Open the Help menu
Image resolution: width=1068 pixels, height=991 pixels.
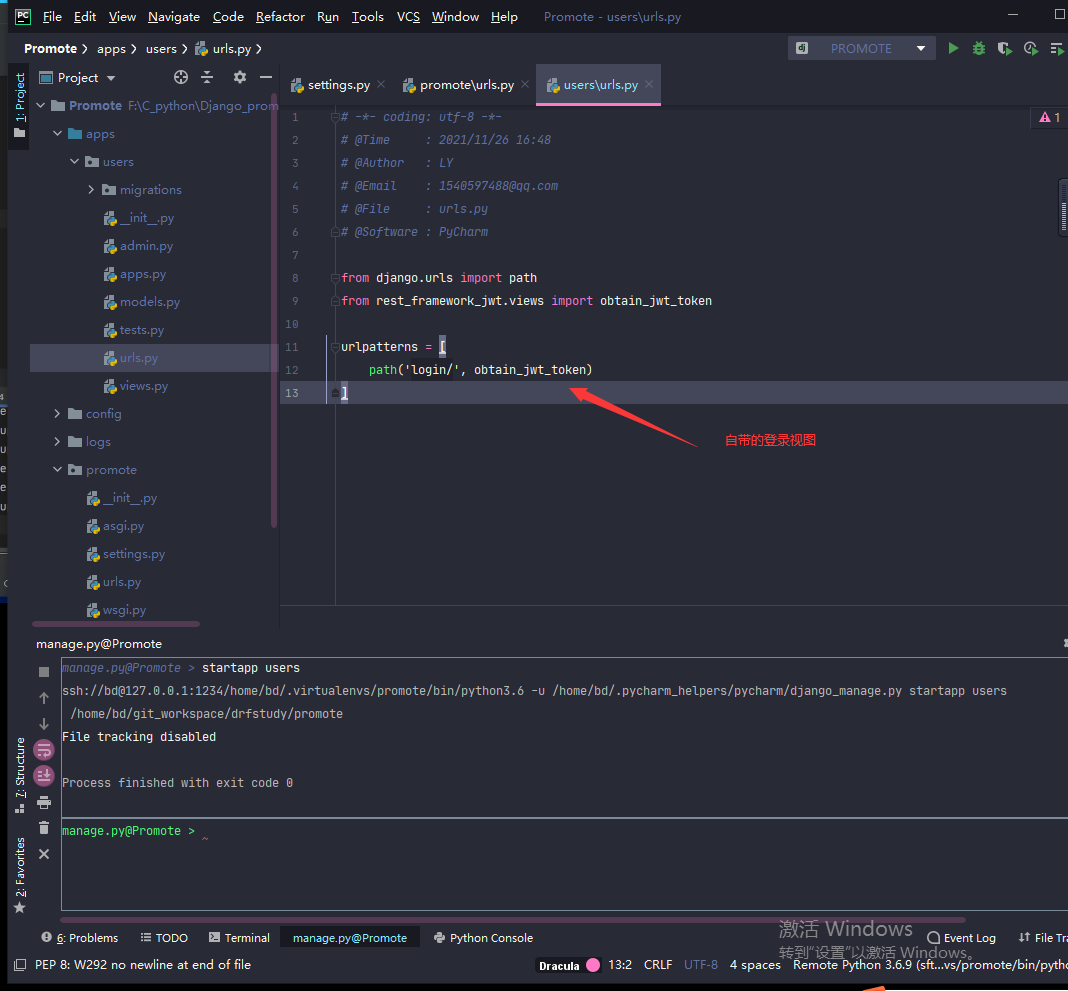click(x=504, y=16)
